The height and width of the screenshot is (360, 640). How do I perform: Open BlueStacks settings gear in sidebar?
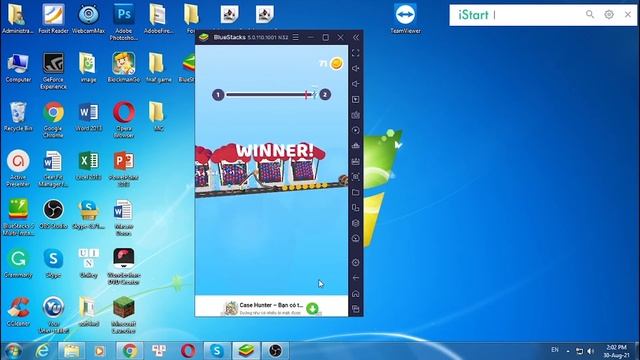[x=356, y=262]
